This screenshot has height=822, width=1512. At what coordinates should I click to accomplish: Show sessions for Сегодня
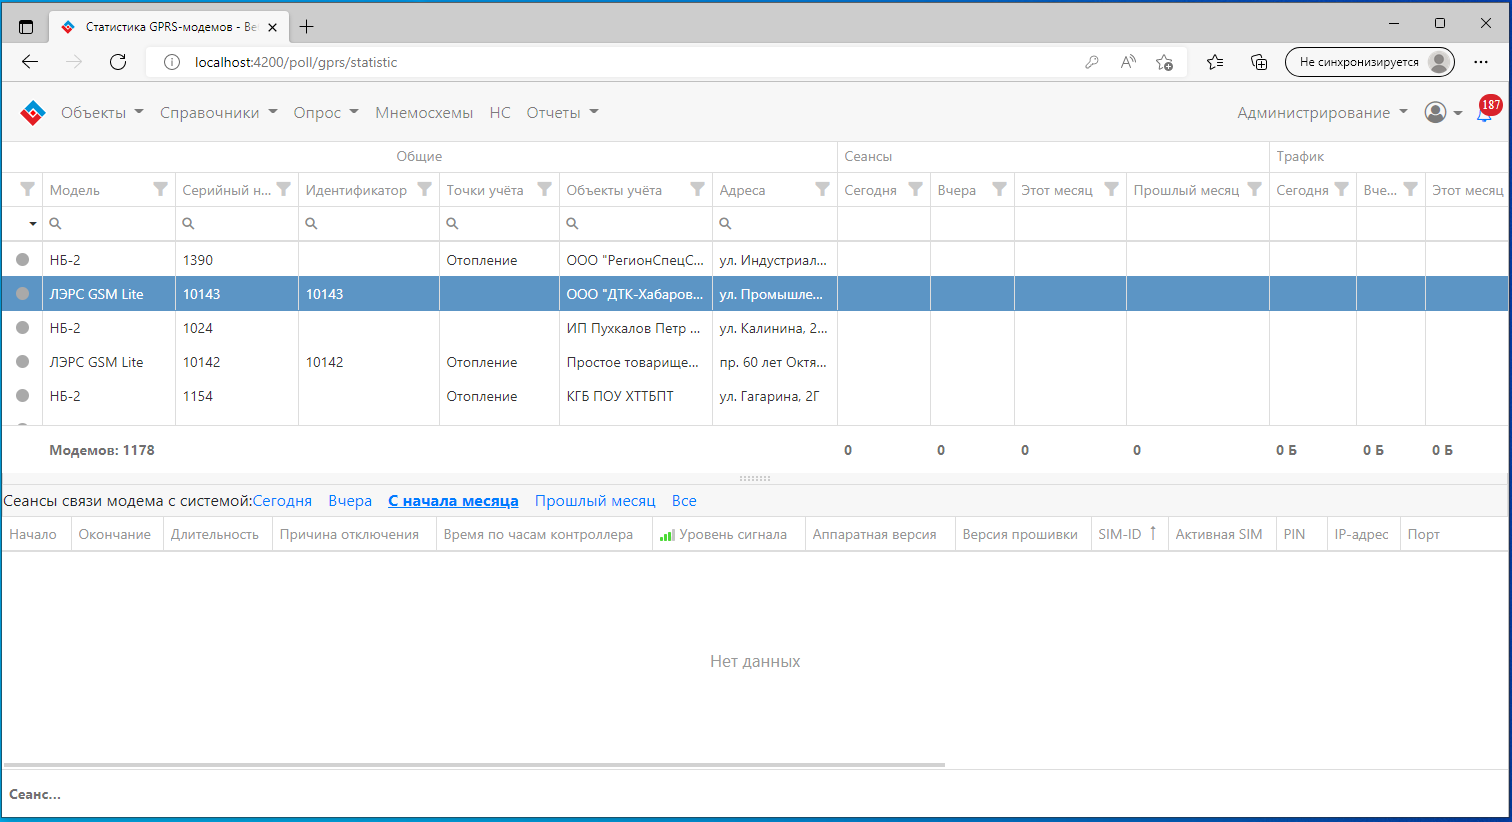click(282, 501)
